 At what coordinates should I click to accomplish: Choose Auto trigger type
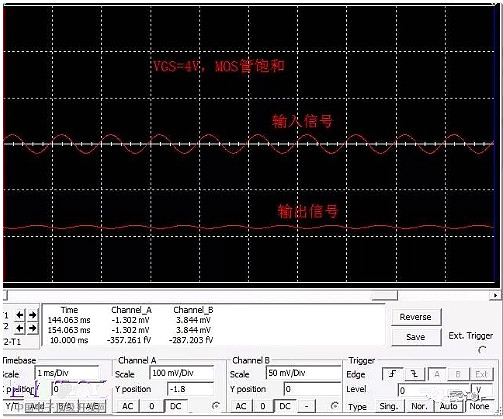point(448,406)
